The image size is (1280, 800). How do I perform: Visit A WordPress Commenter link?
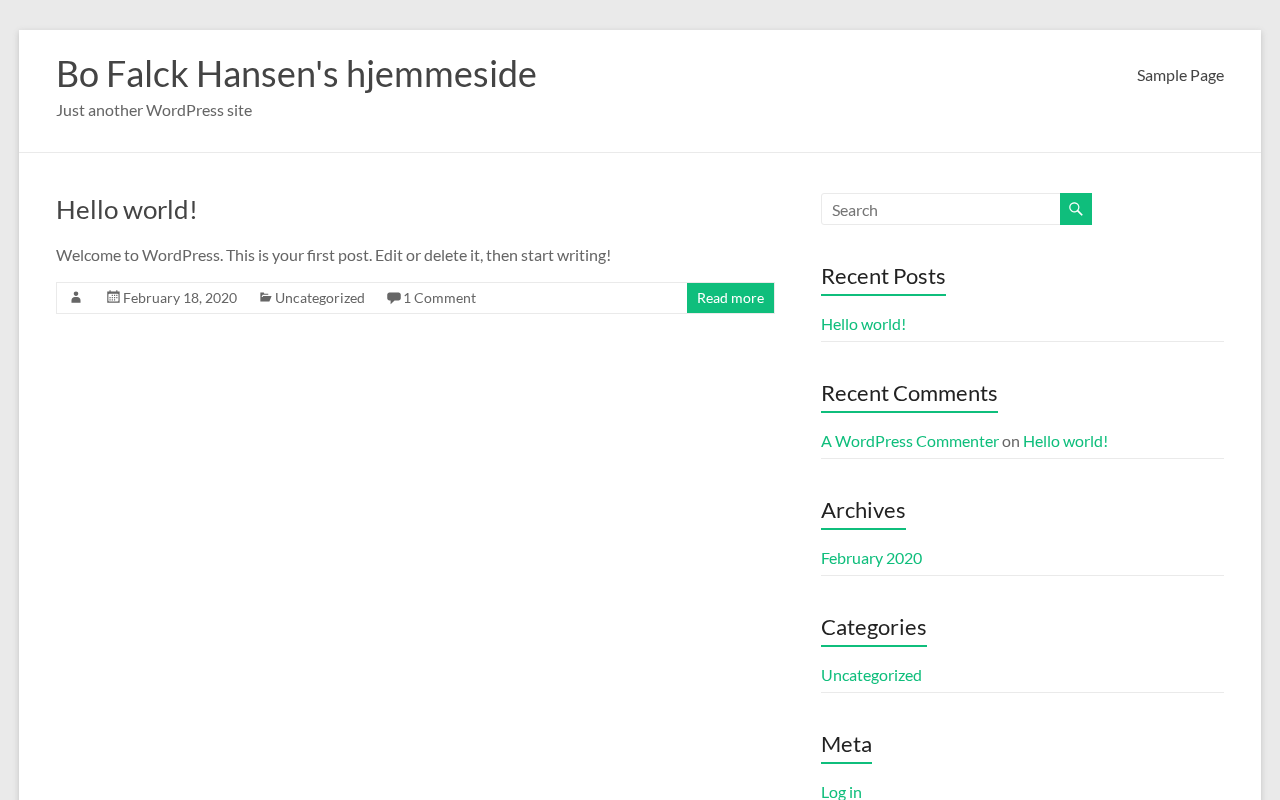click(909, 441)
